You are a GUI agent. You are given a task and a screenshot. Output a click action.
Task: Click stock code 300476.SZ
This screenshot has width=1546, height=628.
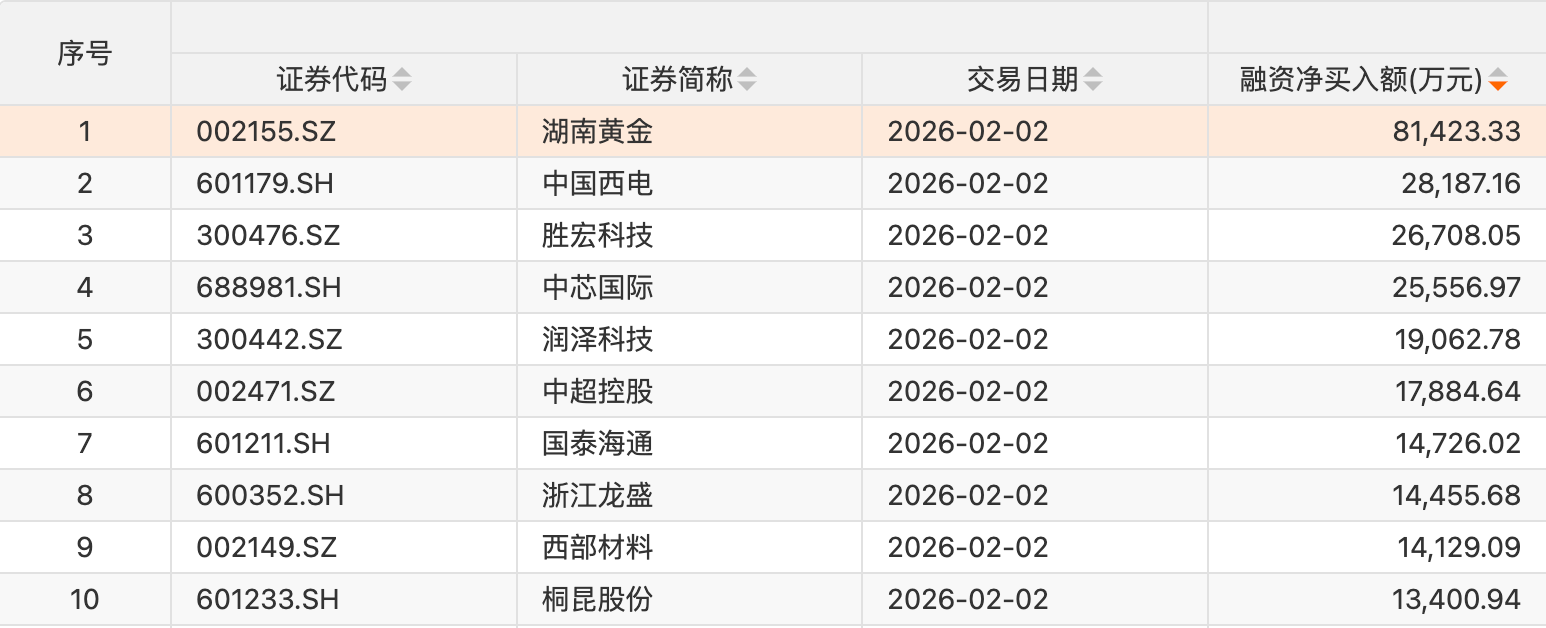coord(268,236)
